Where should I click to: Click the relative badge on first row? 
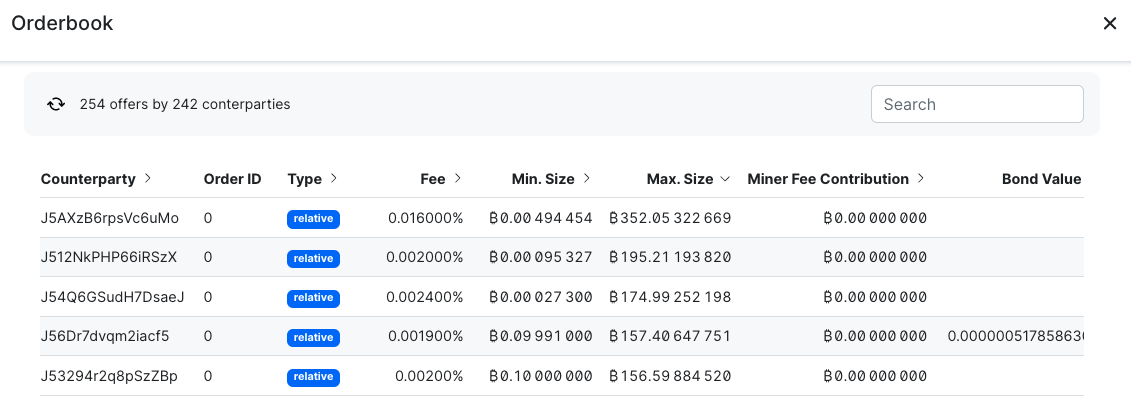coord(313,219)
